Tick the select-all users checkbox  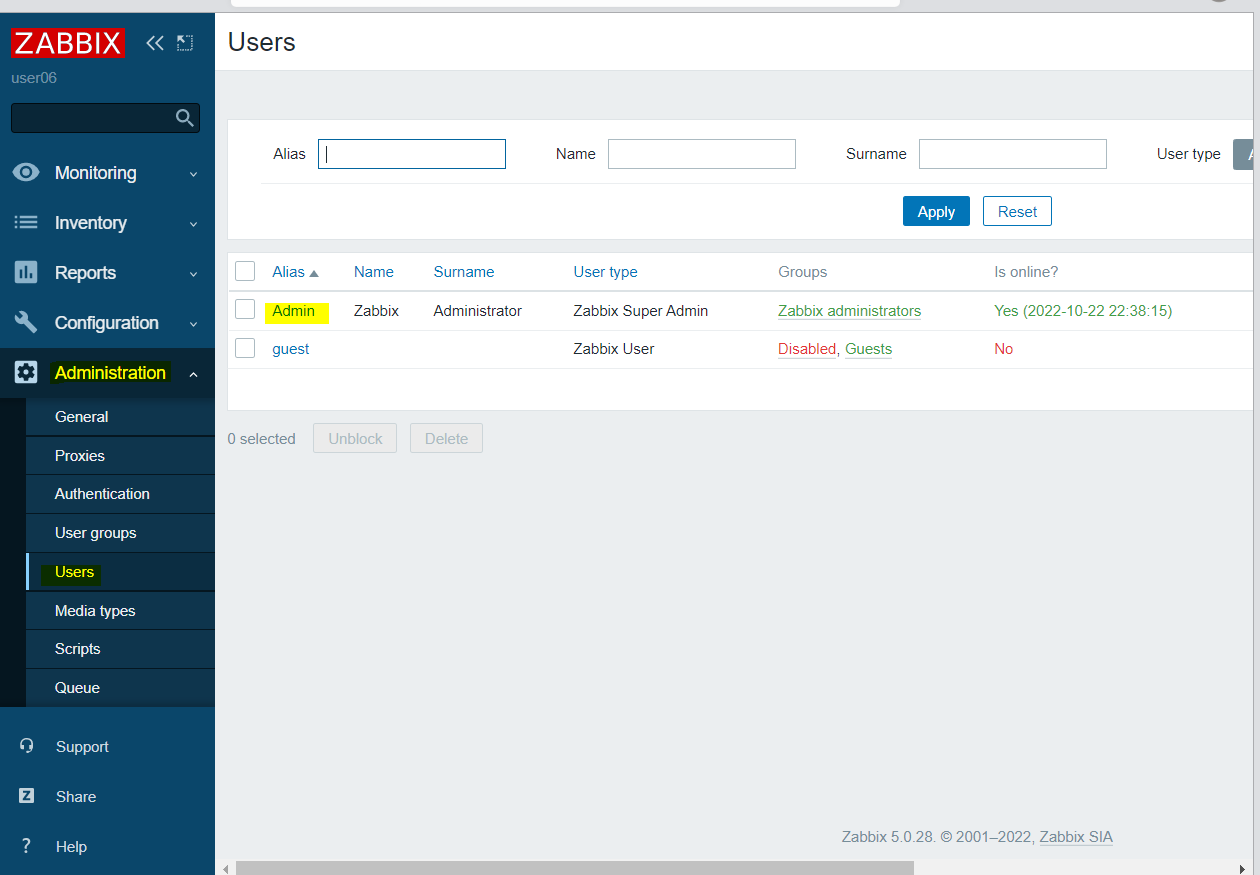[x=245, y=271]
